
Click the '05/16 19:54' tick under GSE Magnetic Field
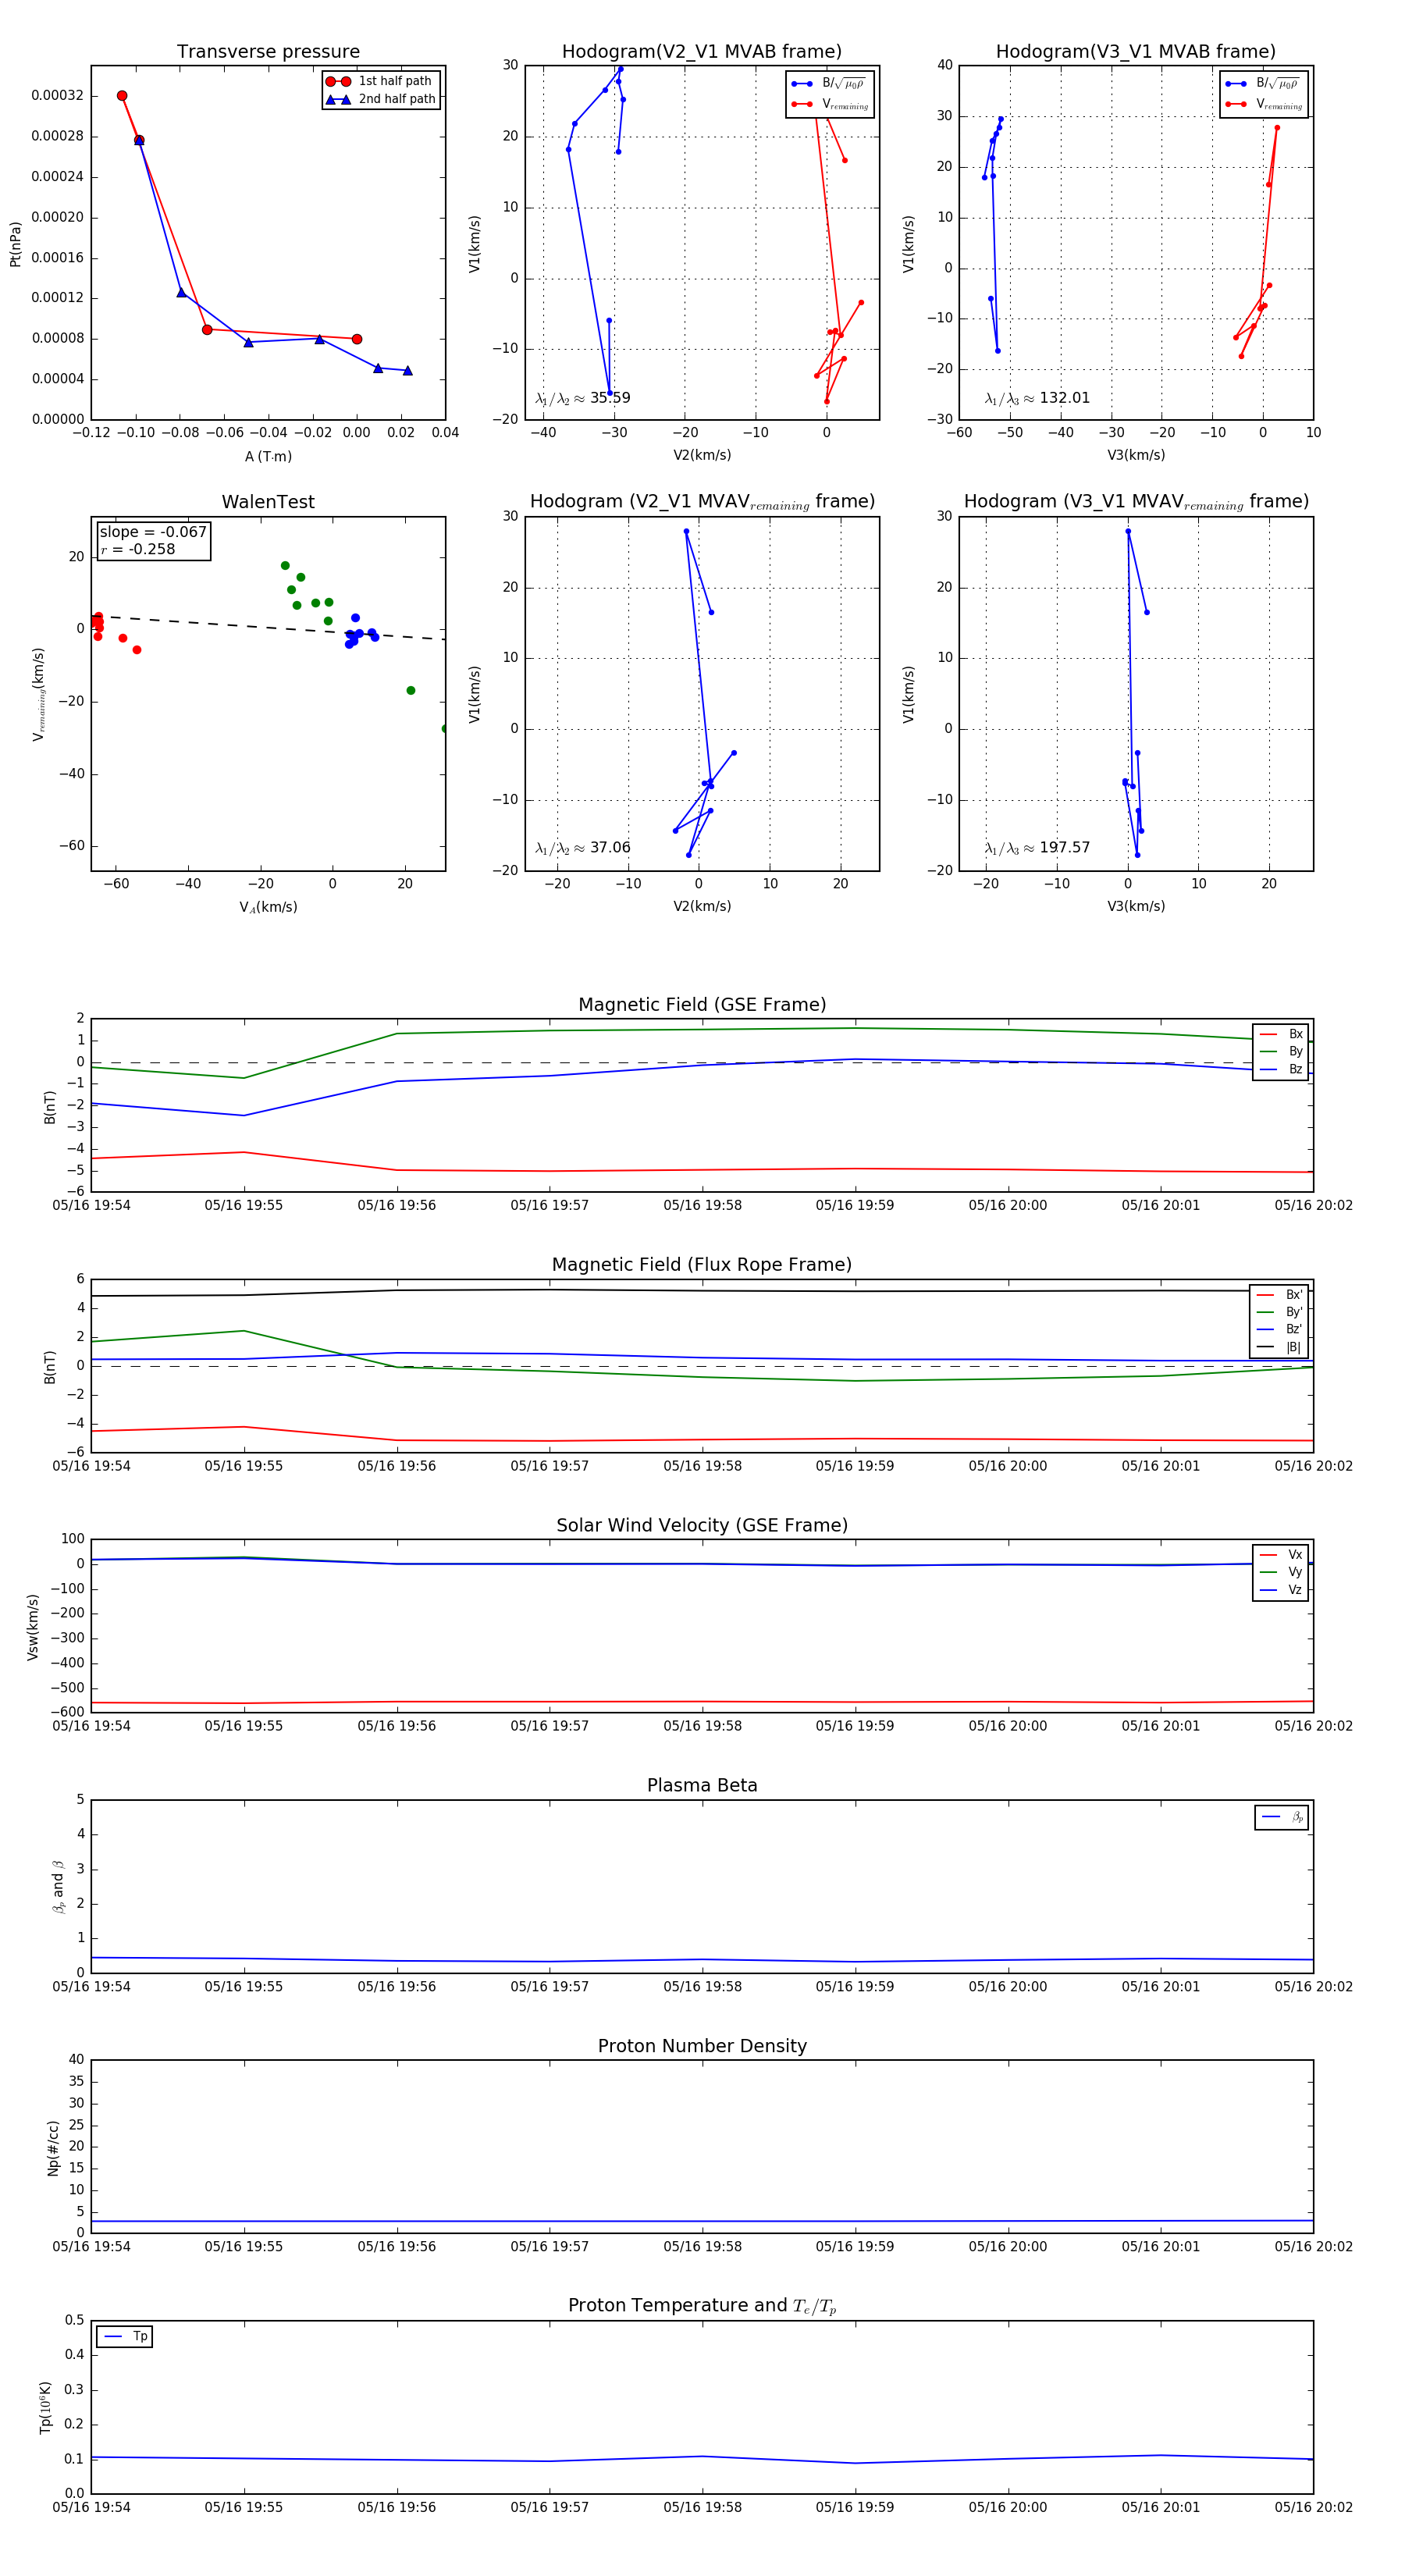click(91, 1205)
